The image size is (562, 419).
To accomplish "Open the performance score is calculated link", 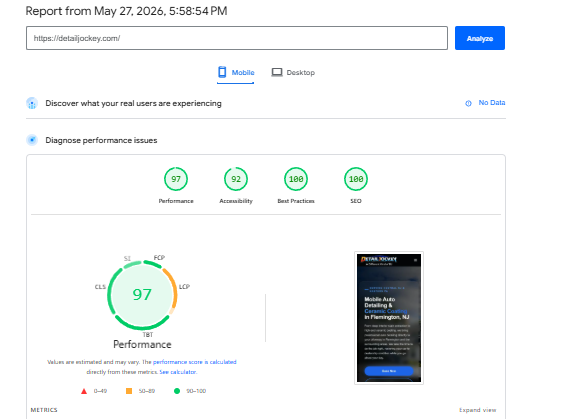I will coord(195,362).
